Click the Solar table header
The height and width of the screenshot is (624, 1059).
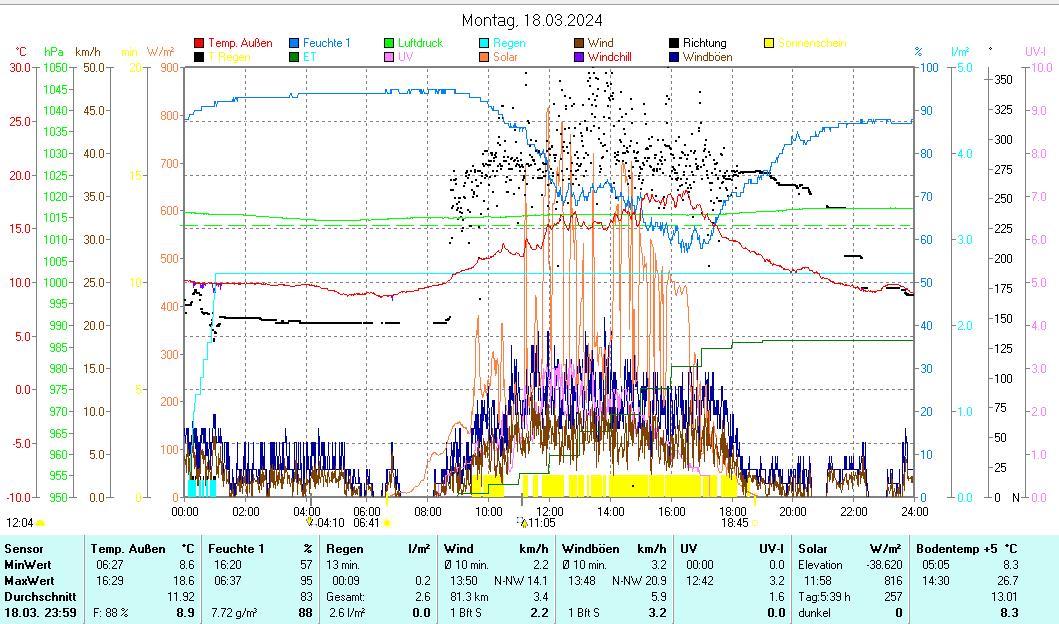(812, 549)
